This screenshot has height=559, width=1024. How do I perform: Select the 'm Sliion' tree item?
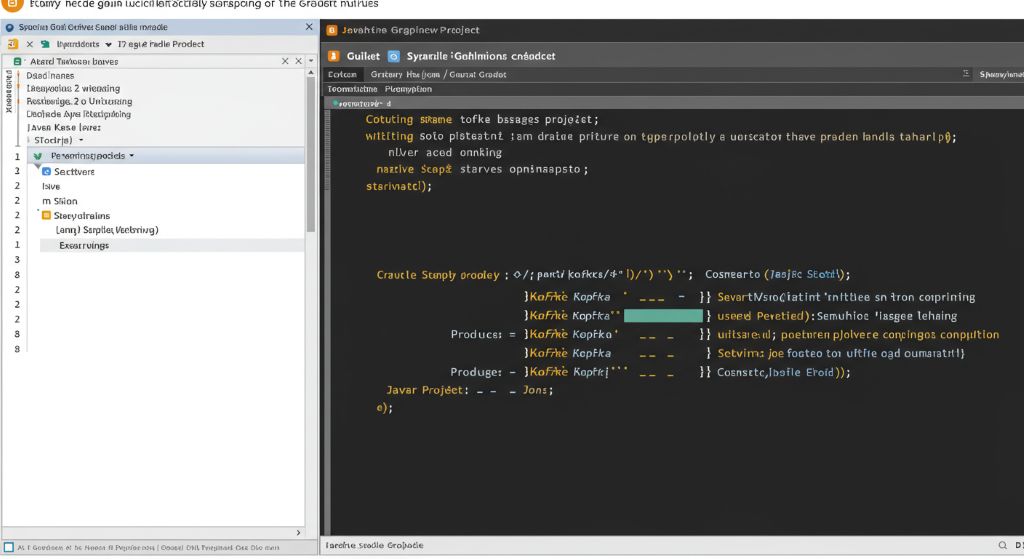[x=59, y=201]
